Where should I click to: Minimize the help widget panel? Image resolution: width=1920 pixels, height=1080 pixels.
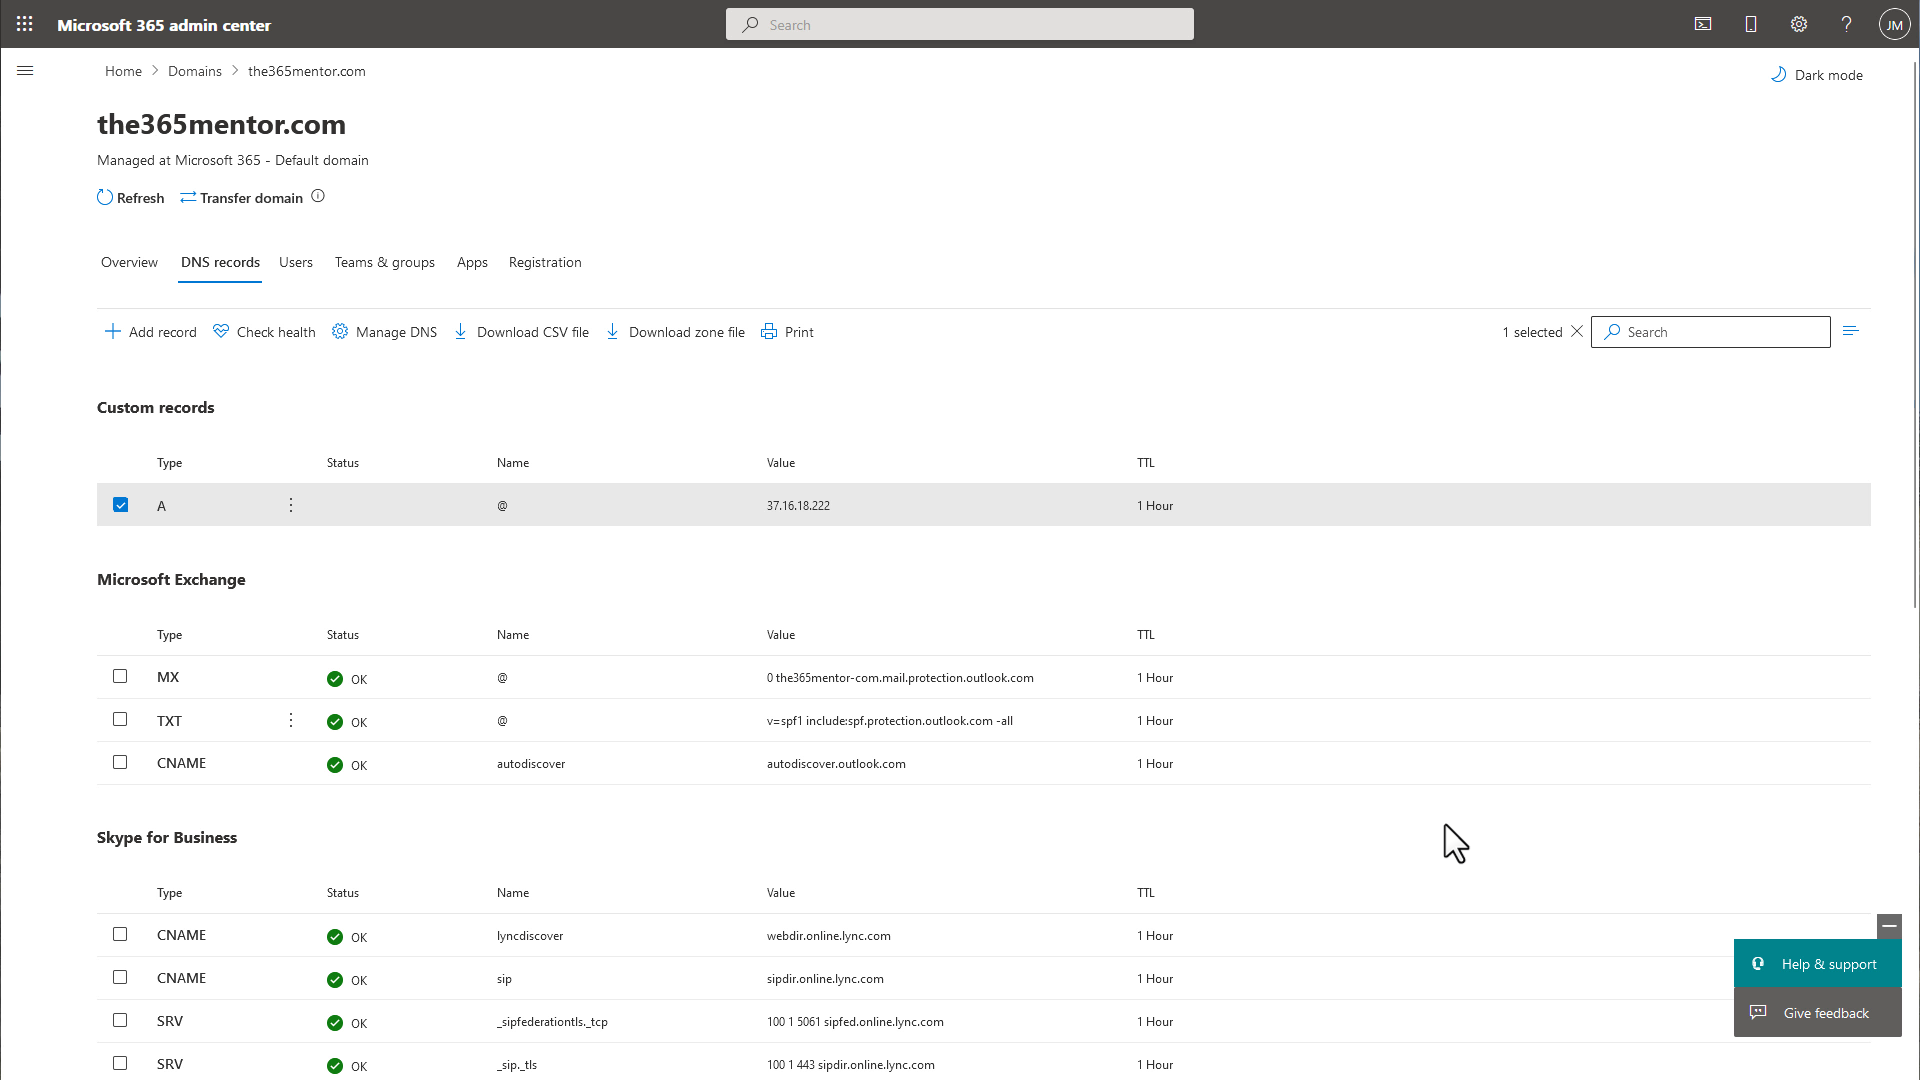pos(1889,926)
